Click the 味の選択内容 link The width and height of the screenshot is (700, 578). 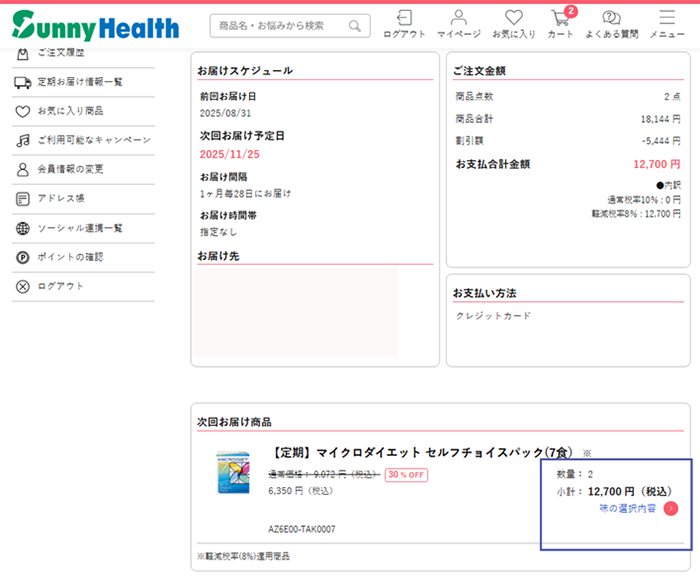tap(627, 509)
